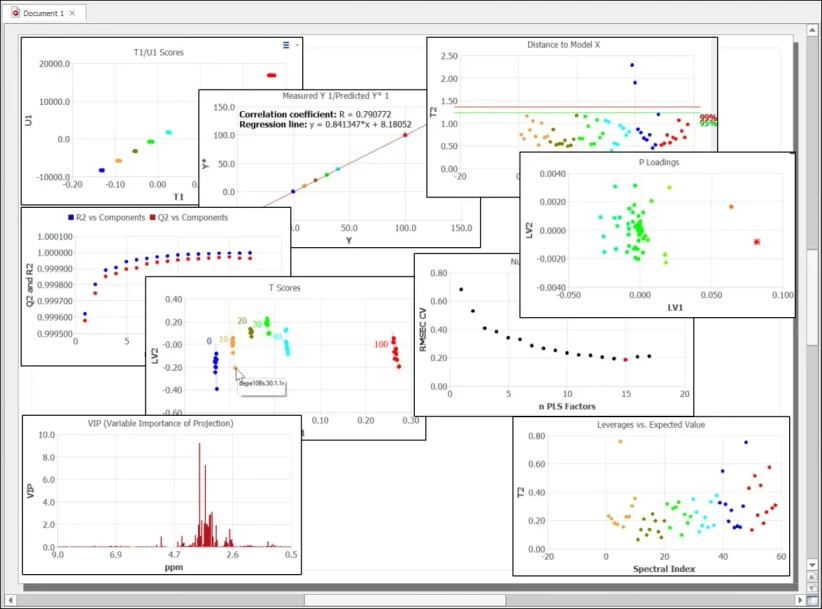Image resolution: width=822 pixels, height=609 pixels.
Task: Open the 95% threshold line options
Action: pyautogui.click(x=707, y=123)
